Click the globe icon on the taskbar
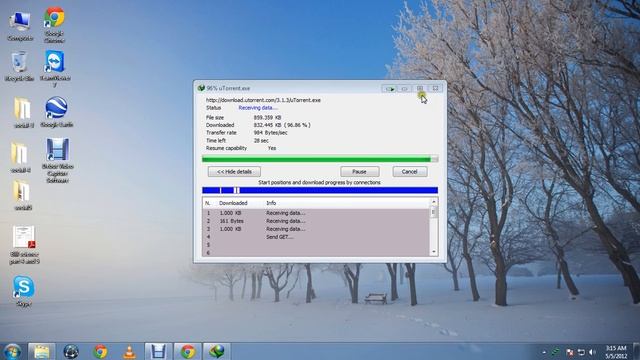Screen dimensions: 640x360 [71, 351]
